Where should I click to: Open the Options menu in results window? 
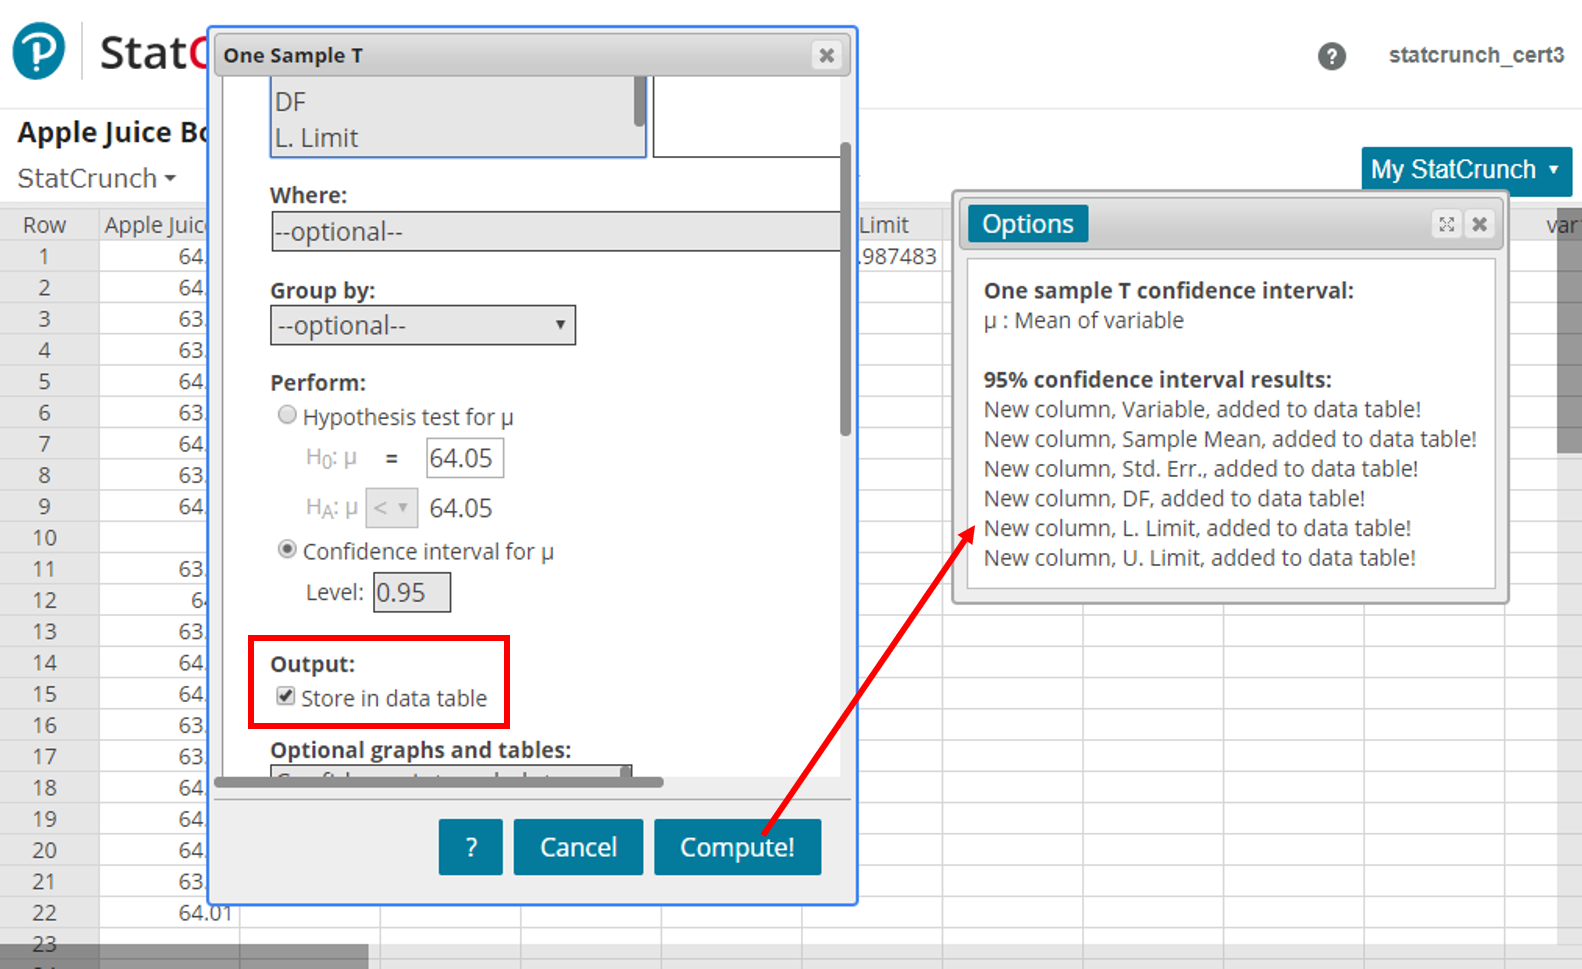coord(1027,224)
